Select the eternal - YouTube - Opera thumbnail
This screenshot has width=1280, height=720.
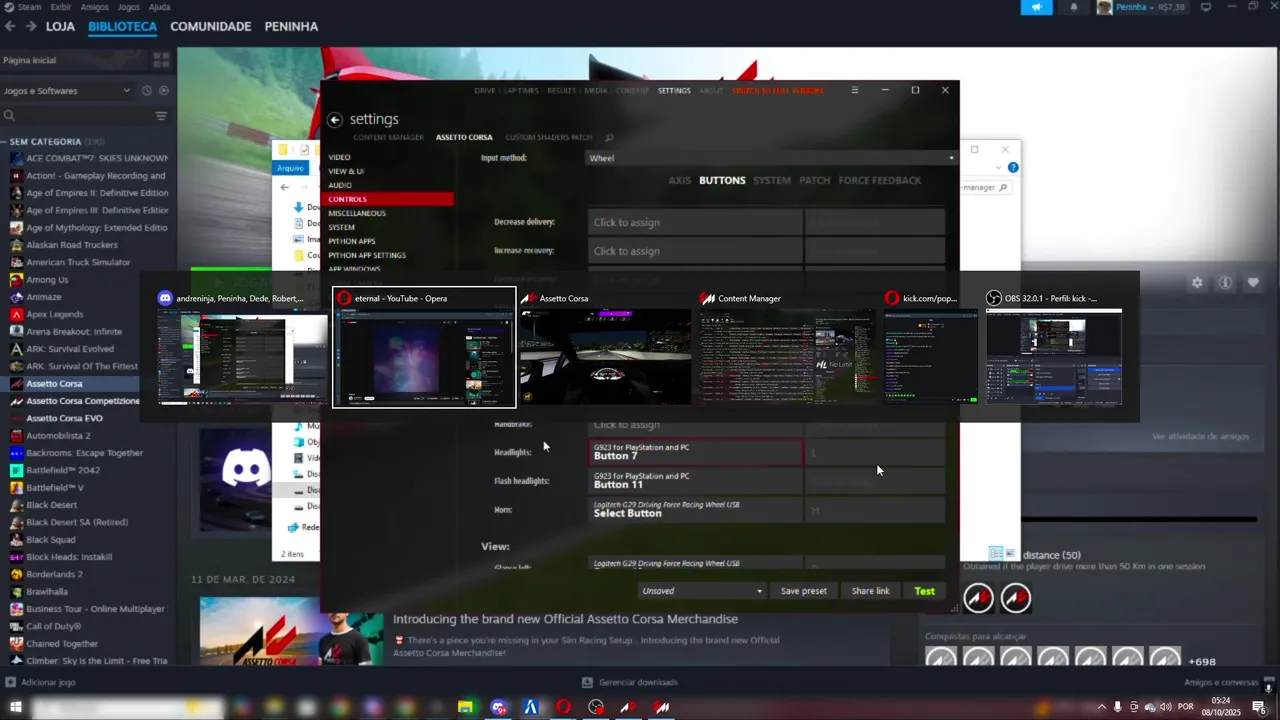(x=424, y=348)
